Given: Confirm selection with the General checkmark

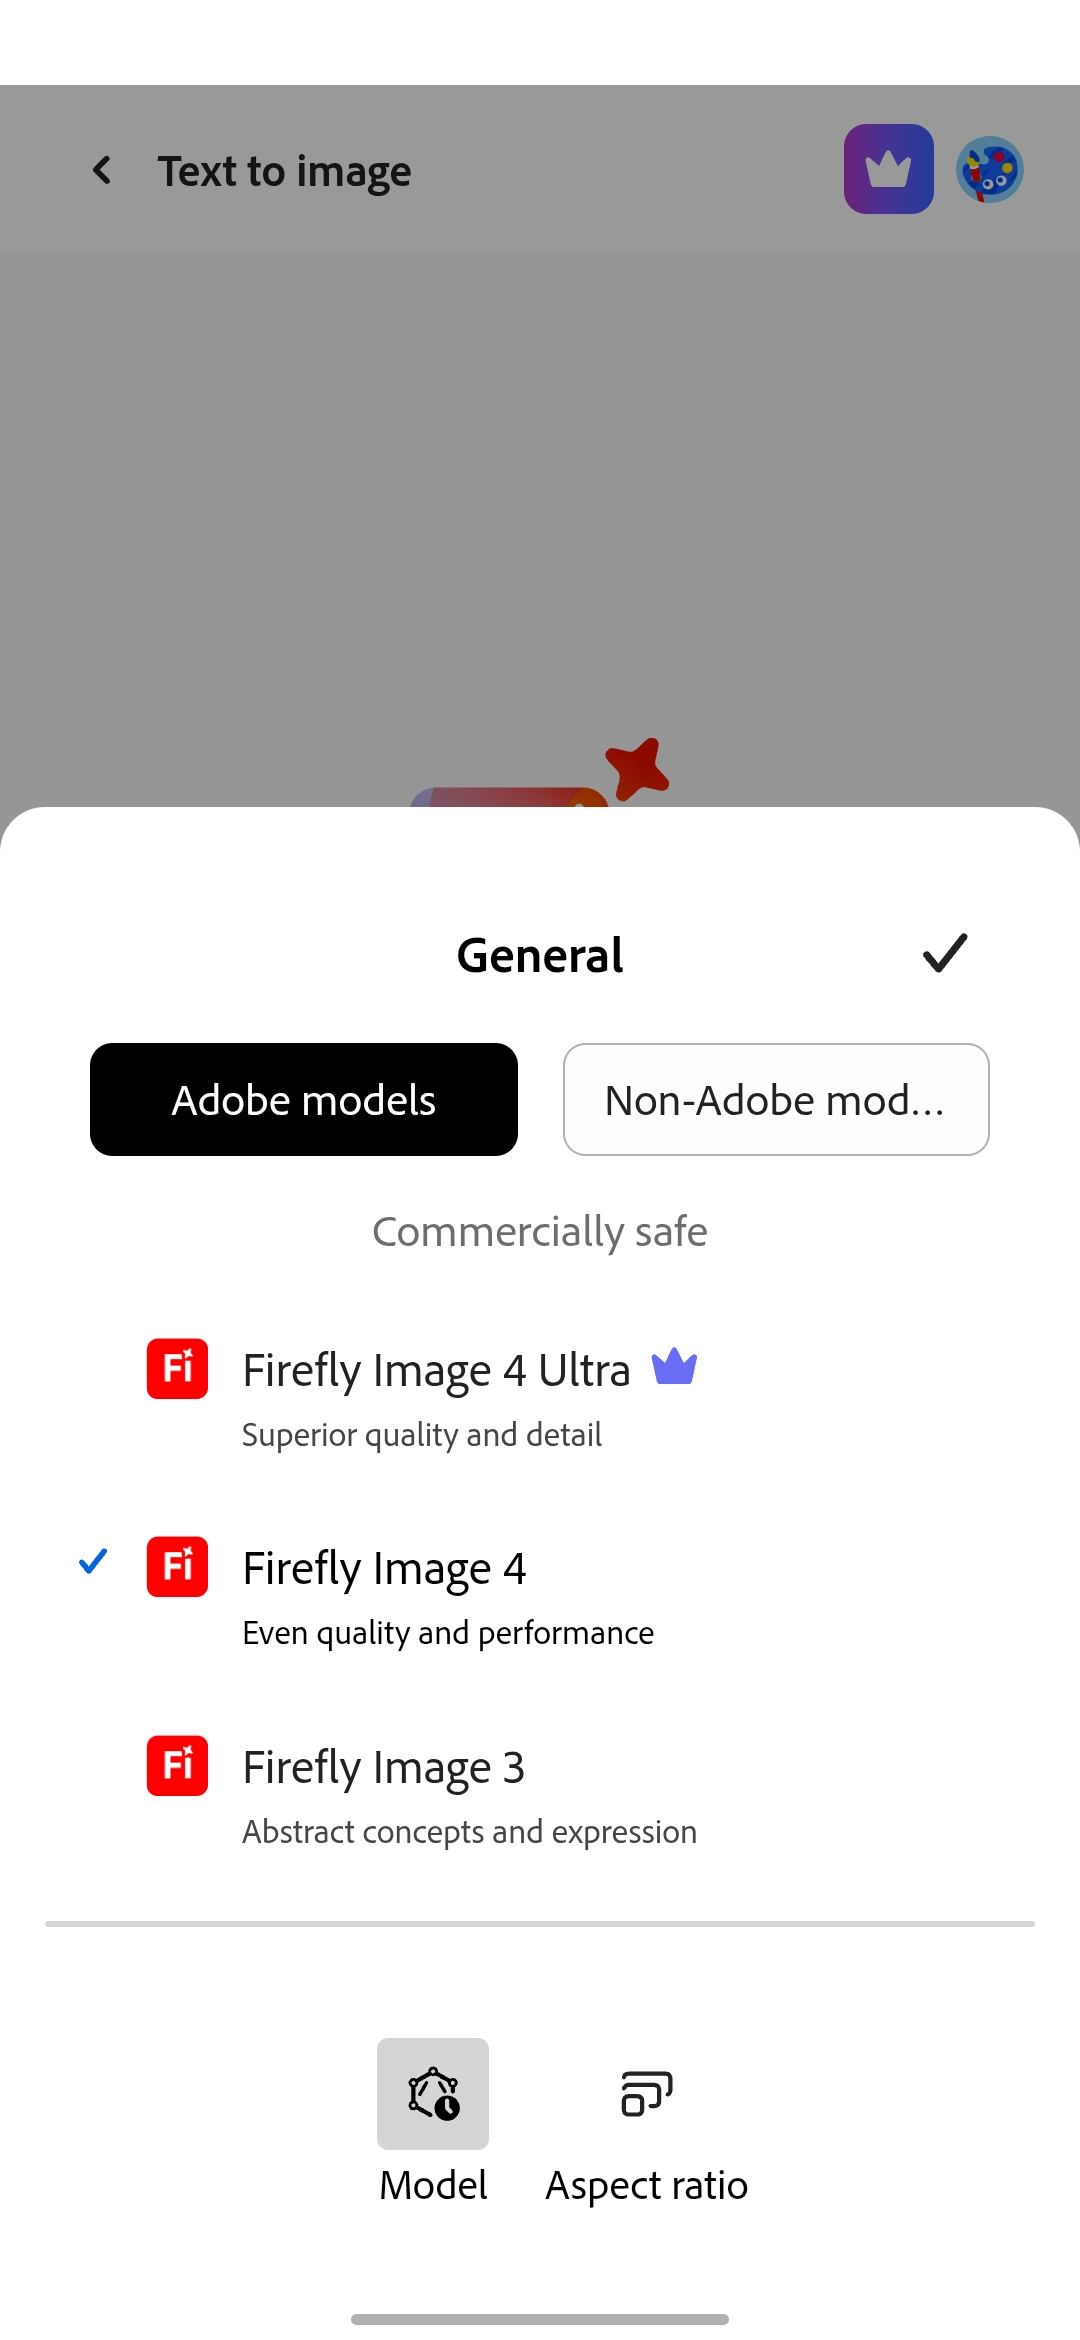Looking at the screenshot, I should [944, 953].
